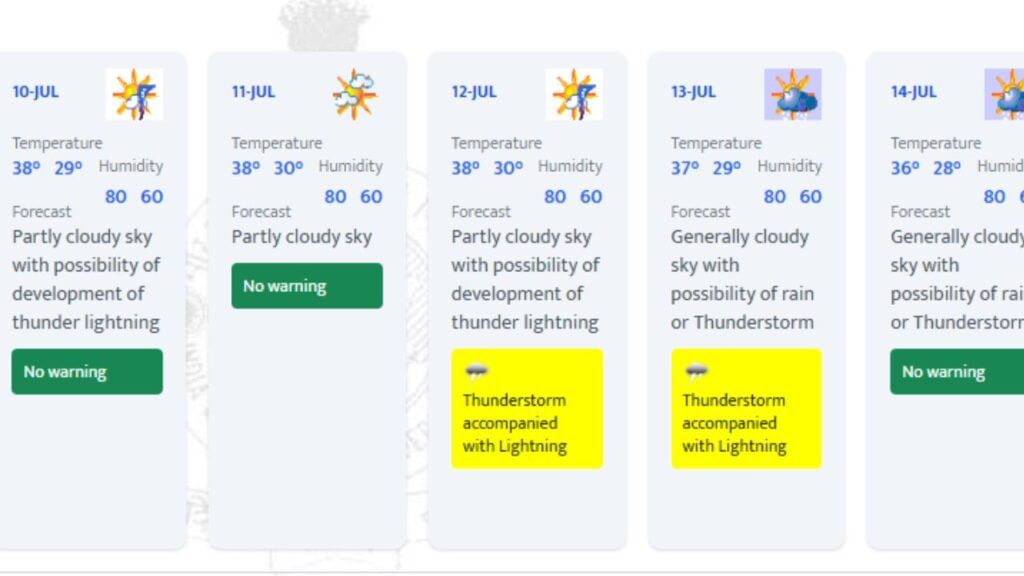Click the 10-JUL humidity value 80
Image resolution: width=1024 pixels, height=576 pixels.
(116, 197)
